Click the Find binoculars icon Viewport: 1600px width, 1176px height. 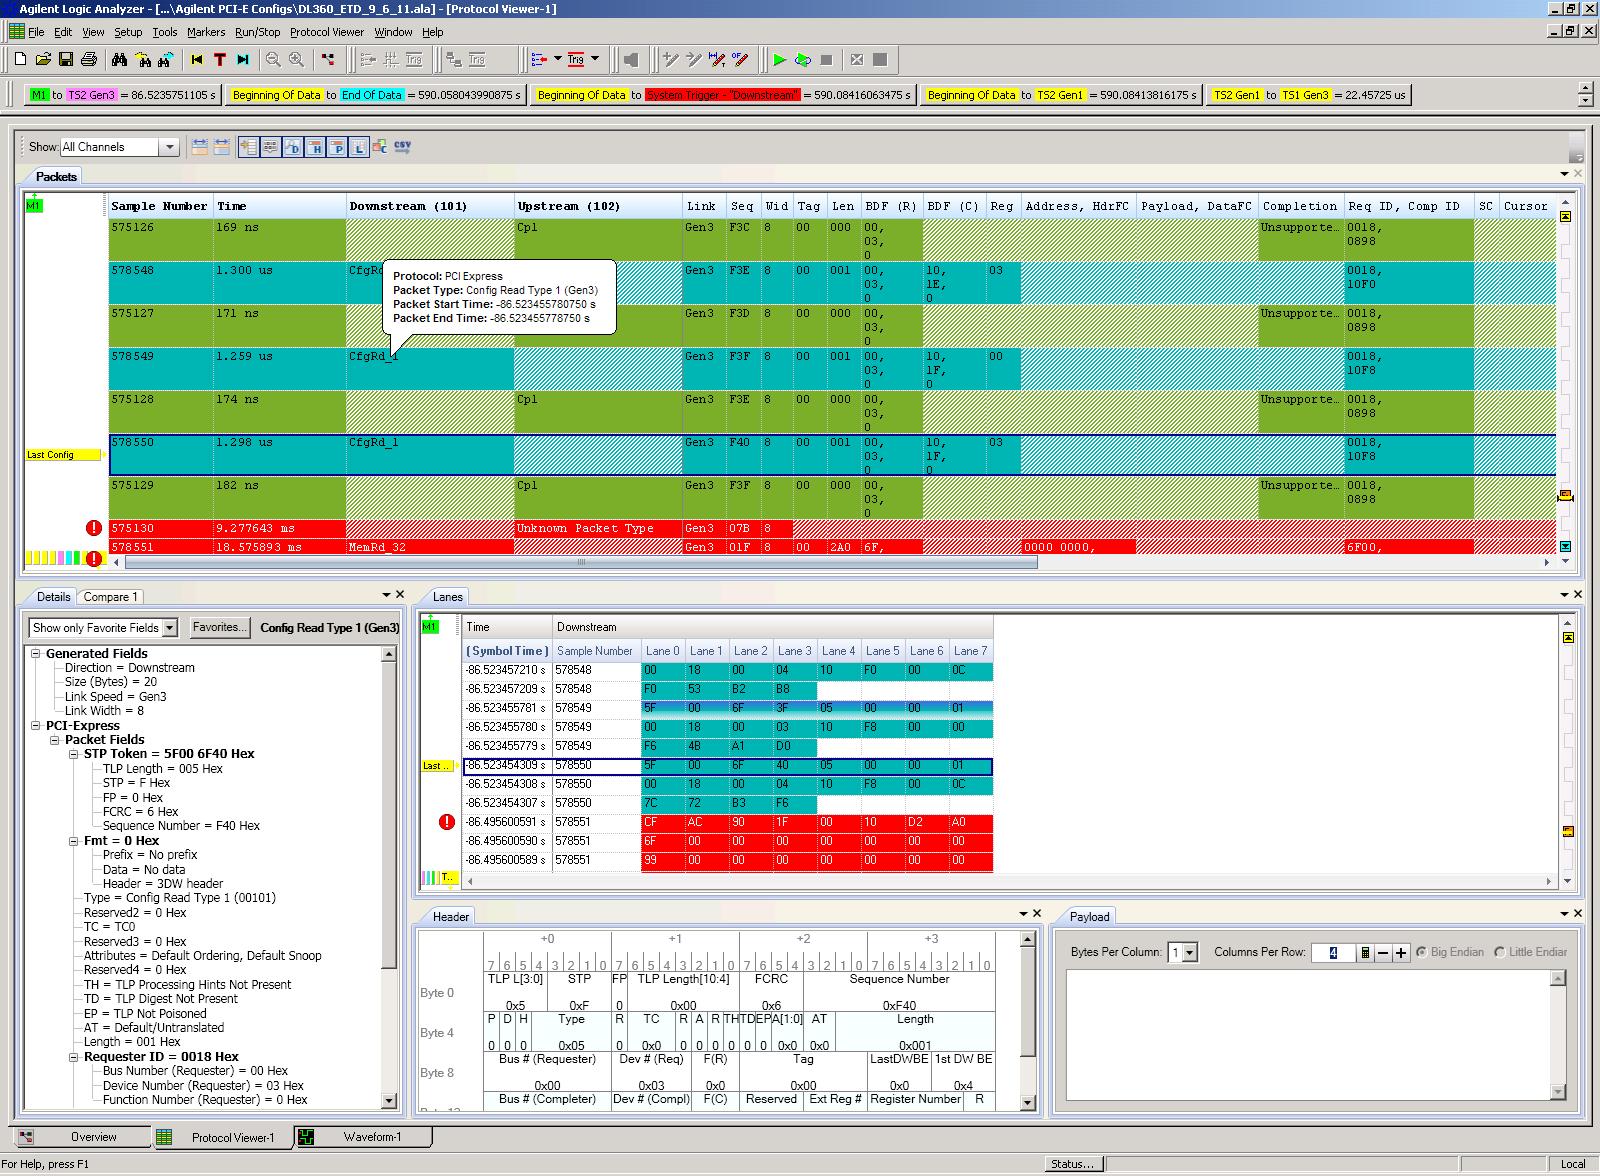pyautogui.click(x=119, y=60)
